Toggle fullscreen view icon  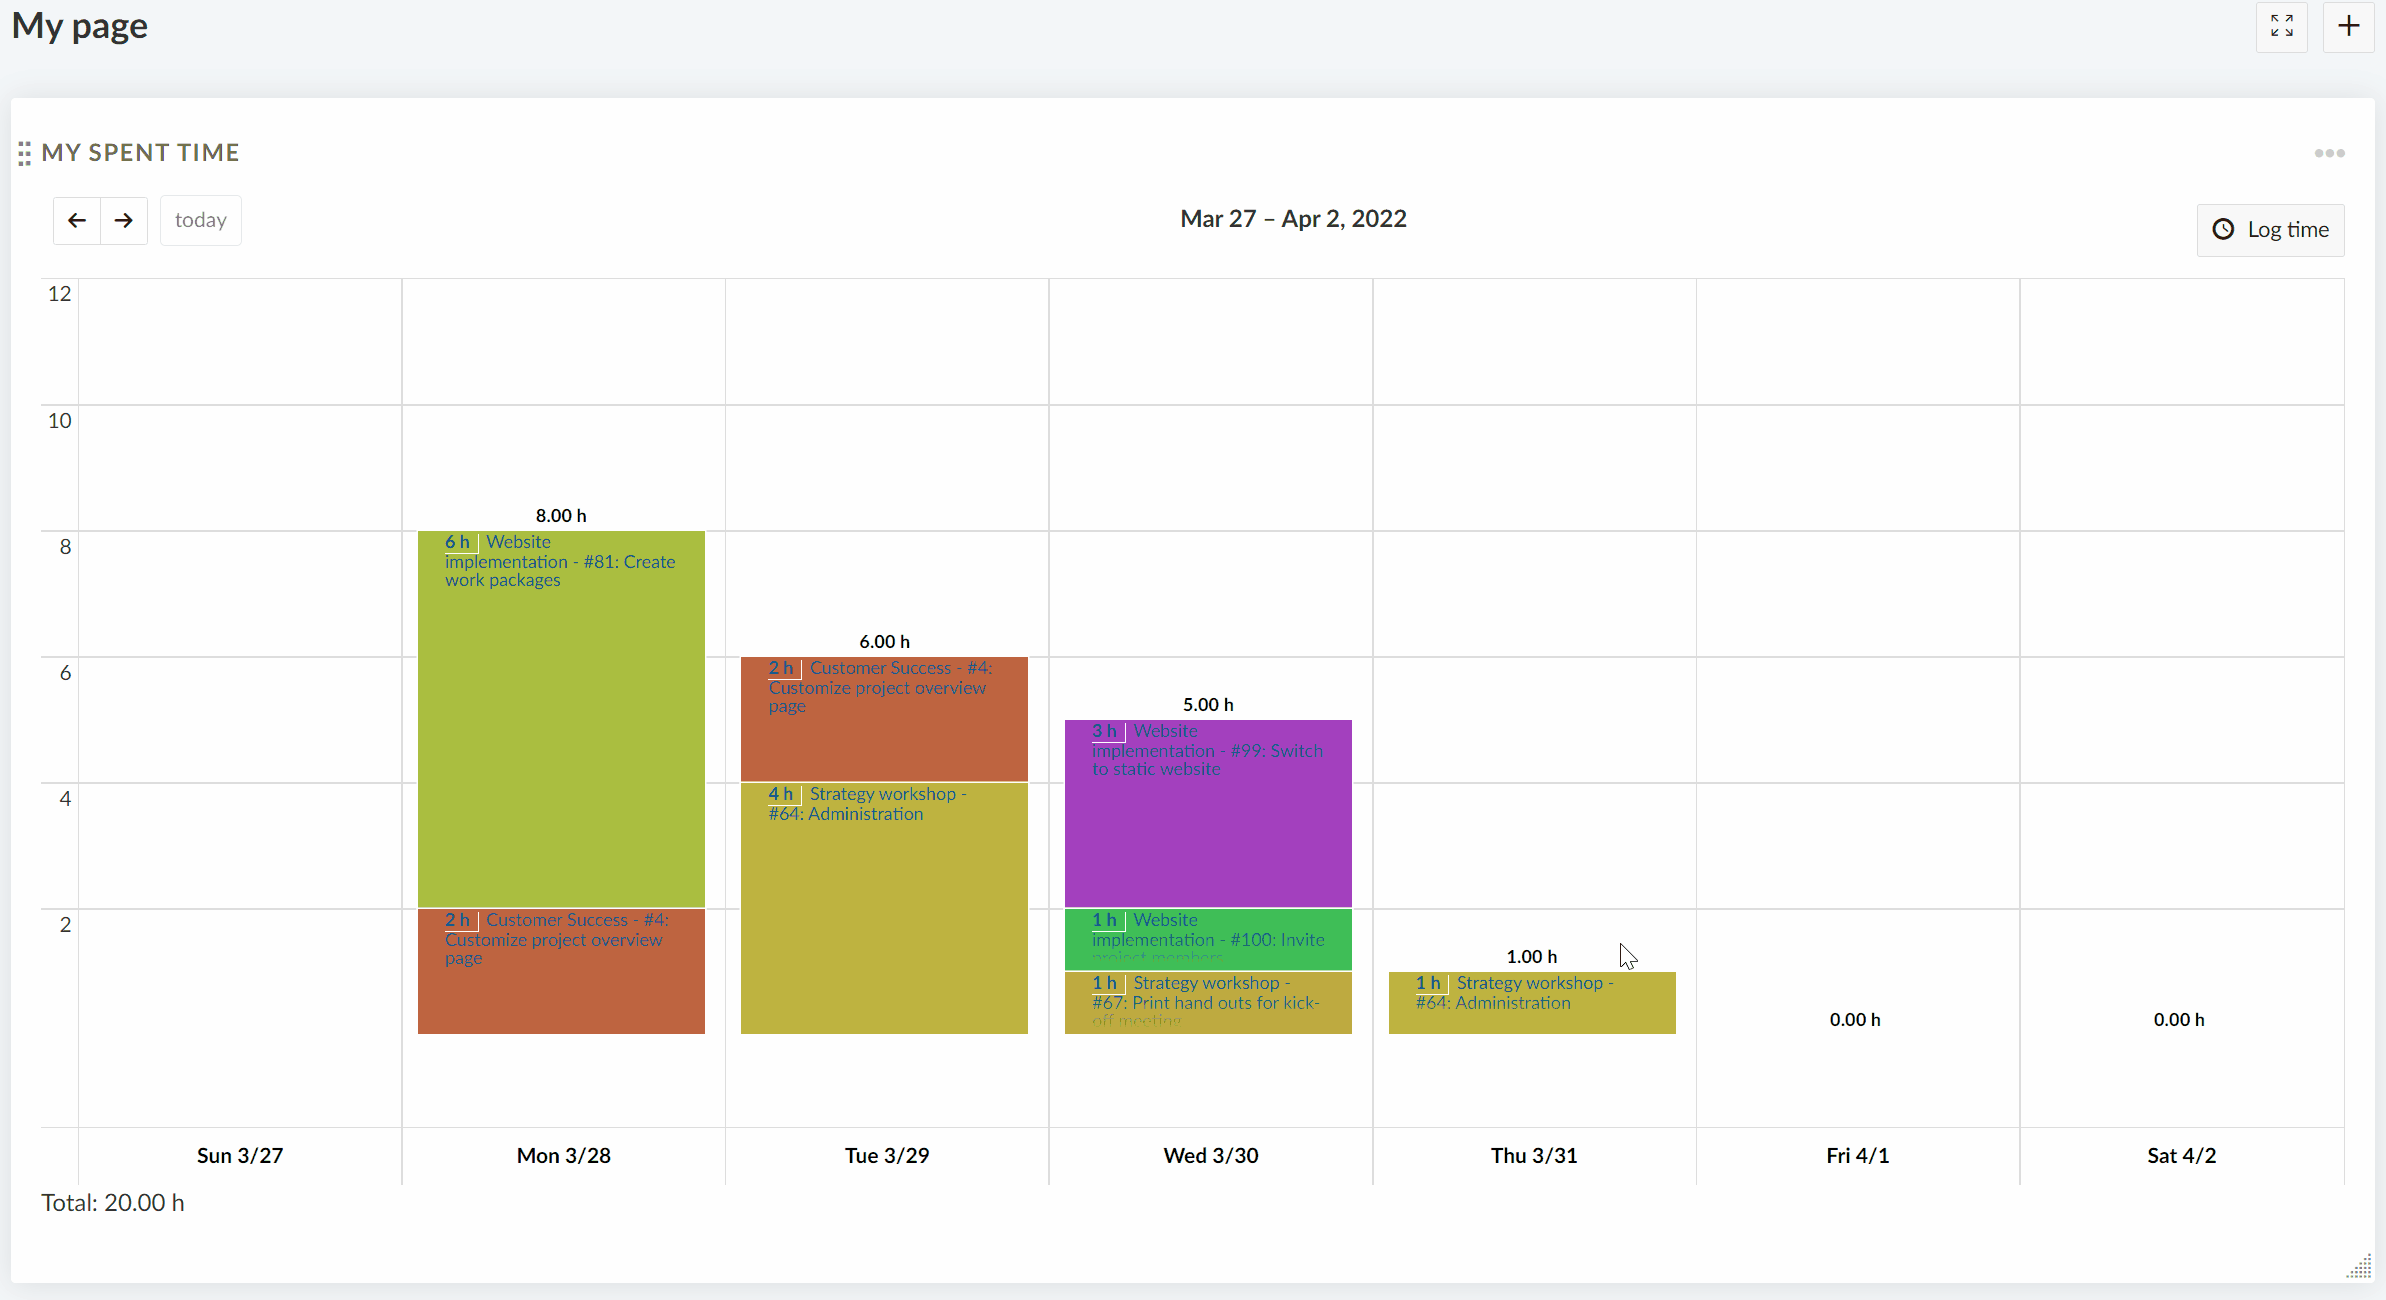(2281, 26)
